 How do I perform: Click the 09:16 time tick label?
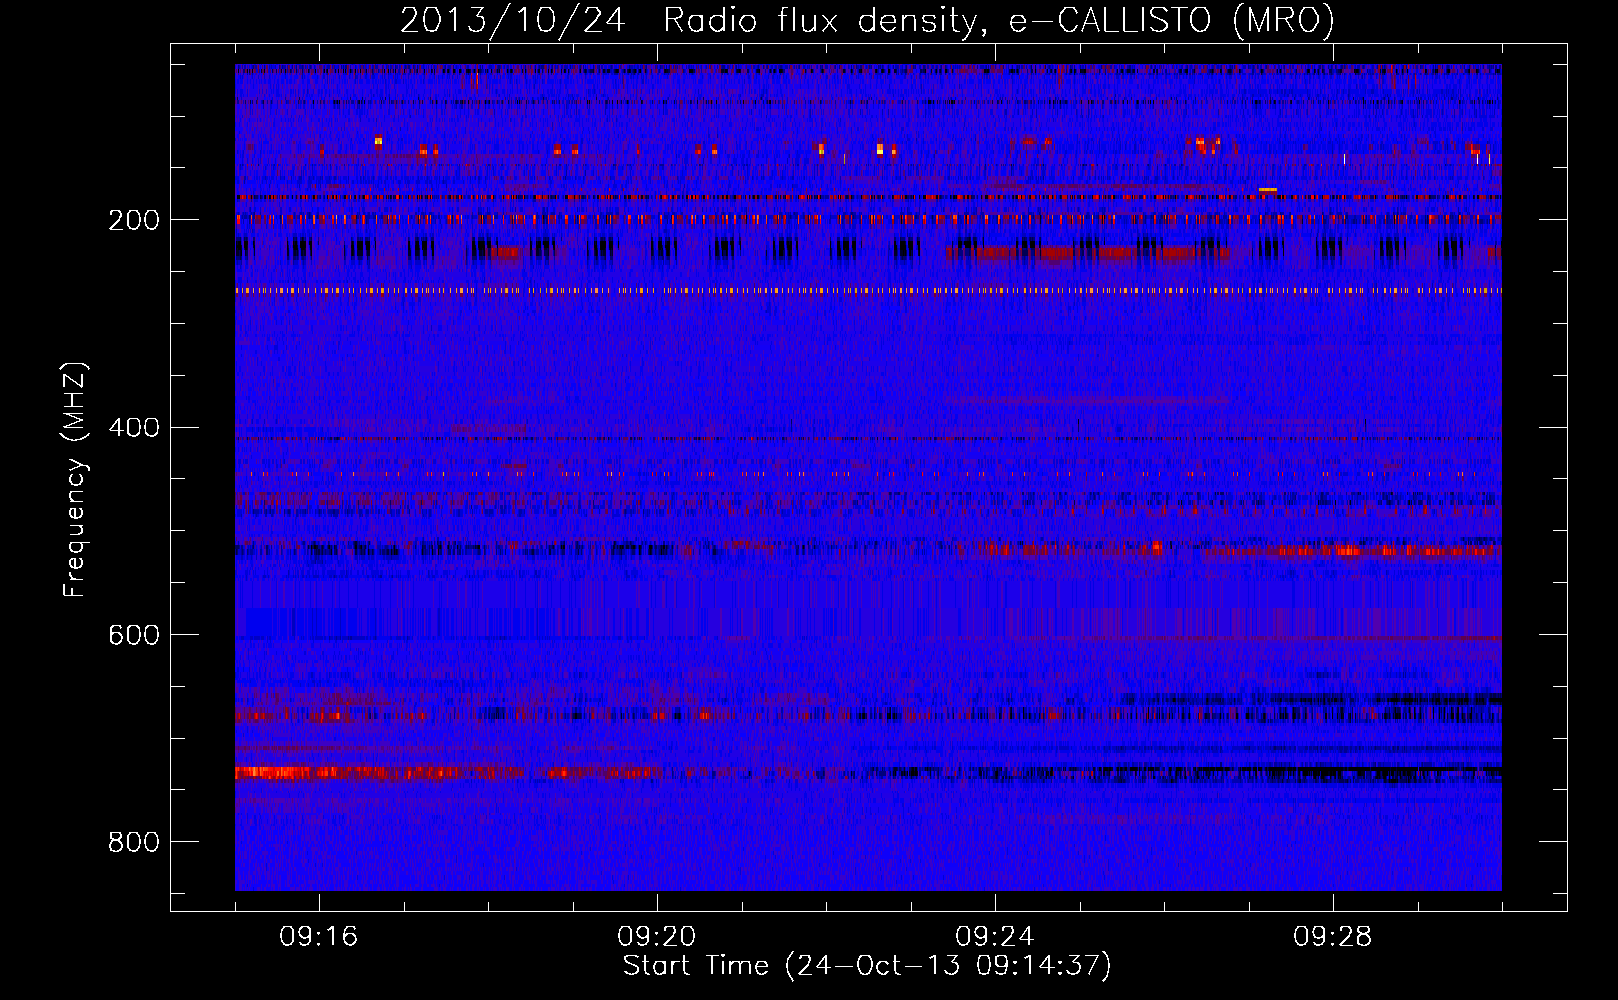click(x=319, y=937)
